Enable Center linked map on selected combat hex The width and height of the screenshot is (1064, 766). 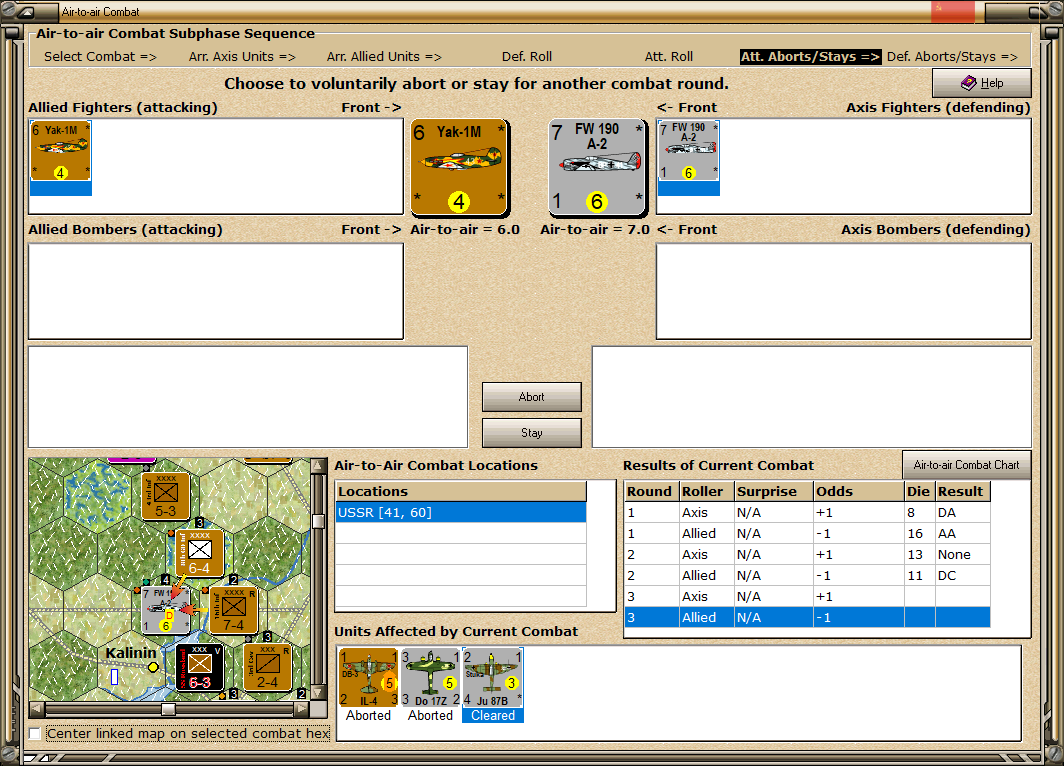coord(35,733)
